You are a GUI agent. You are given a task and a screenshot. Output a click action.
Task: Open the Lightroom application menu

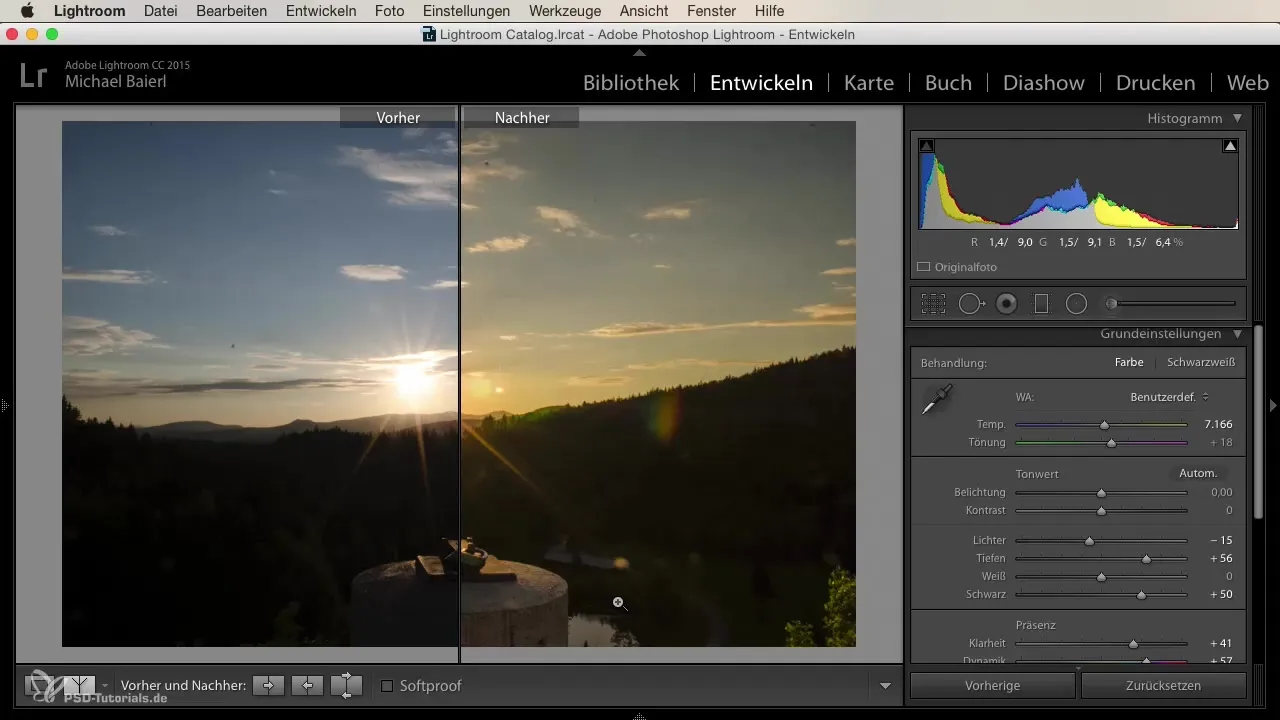pyautogui.click(x=89, y=11)
